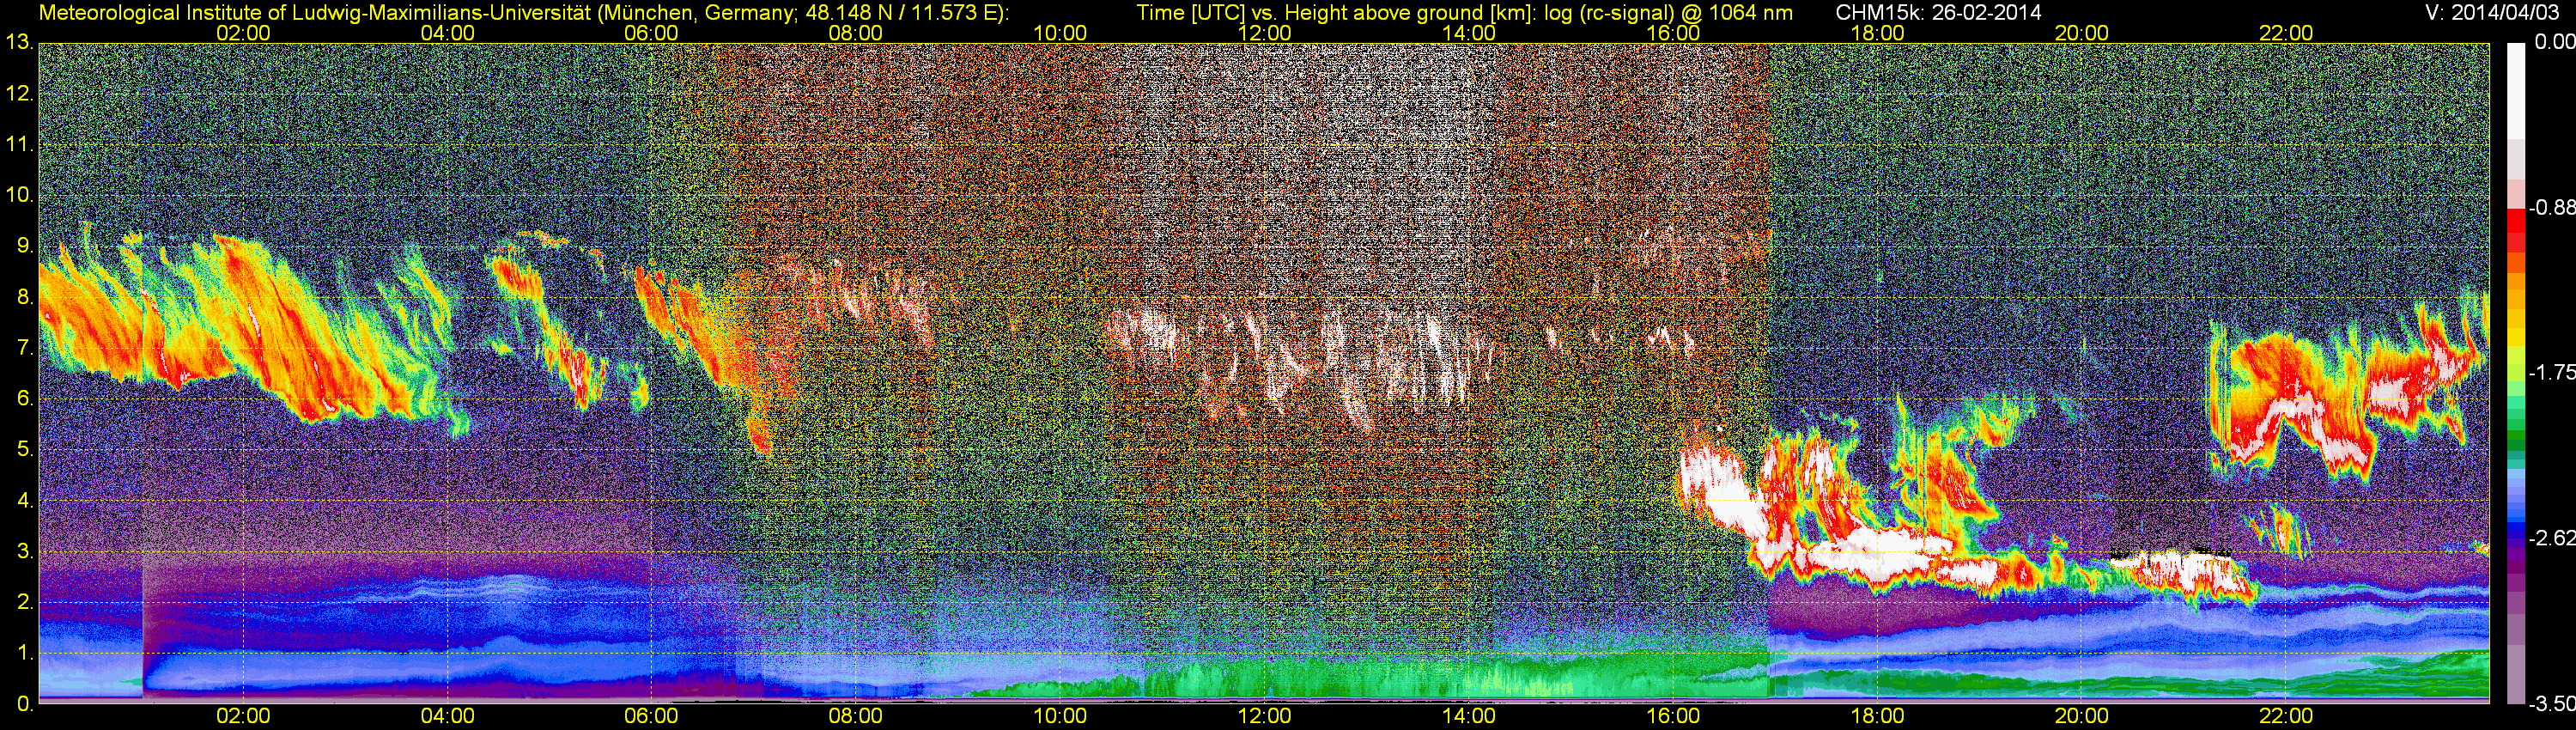Select the 16:00 label on the bottom time axis
The image size is (2576, 730).
pos(1673,716)
